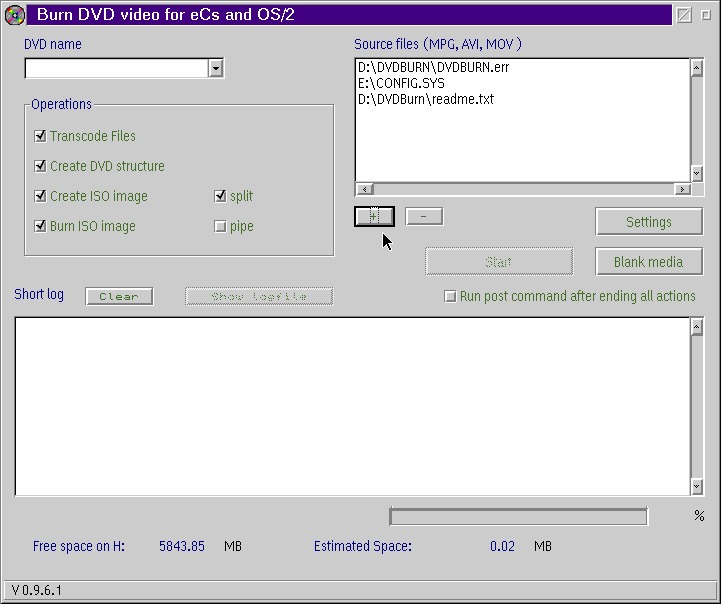Click the estimated space value 0.02
The width and height of the screenshot is (721, 604).
tap(502, 546)
